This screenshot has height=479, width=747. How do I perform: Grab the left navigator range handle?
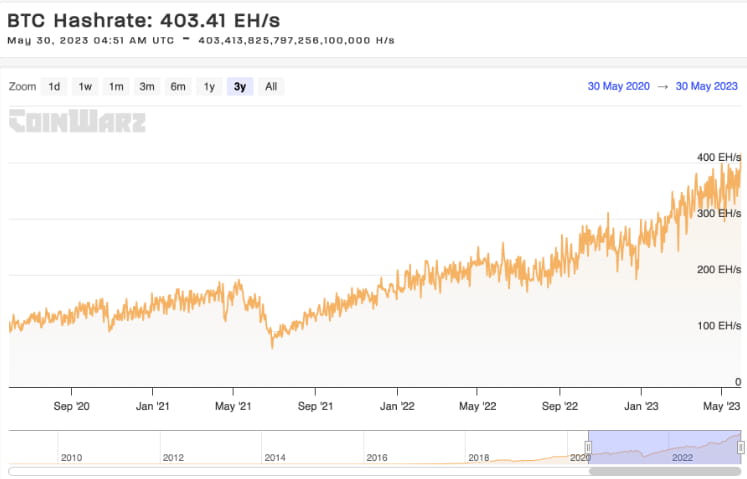pyautogui.click(x=588, y=447)
